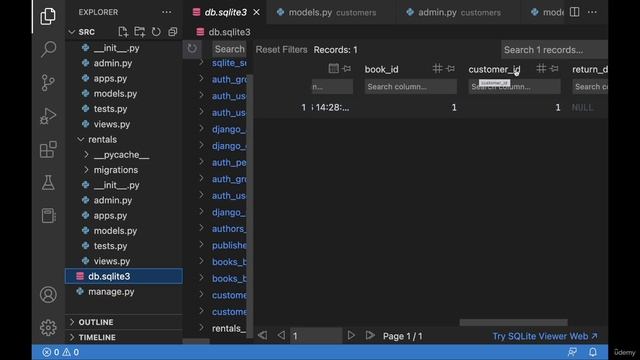Go to first page of records
640x360 pixels.
[x=262, y=336]
